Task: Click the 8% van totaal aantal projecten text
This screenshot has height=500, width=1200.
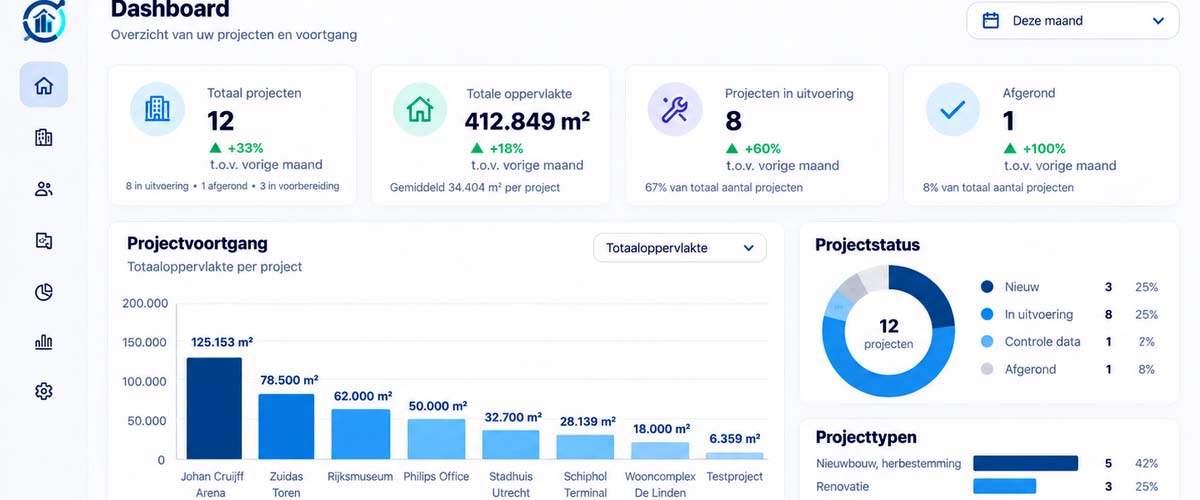Action: pyautogui.click(x=998, y=187)
